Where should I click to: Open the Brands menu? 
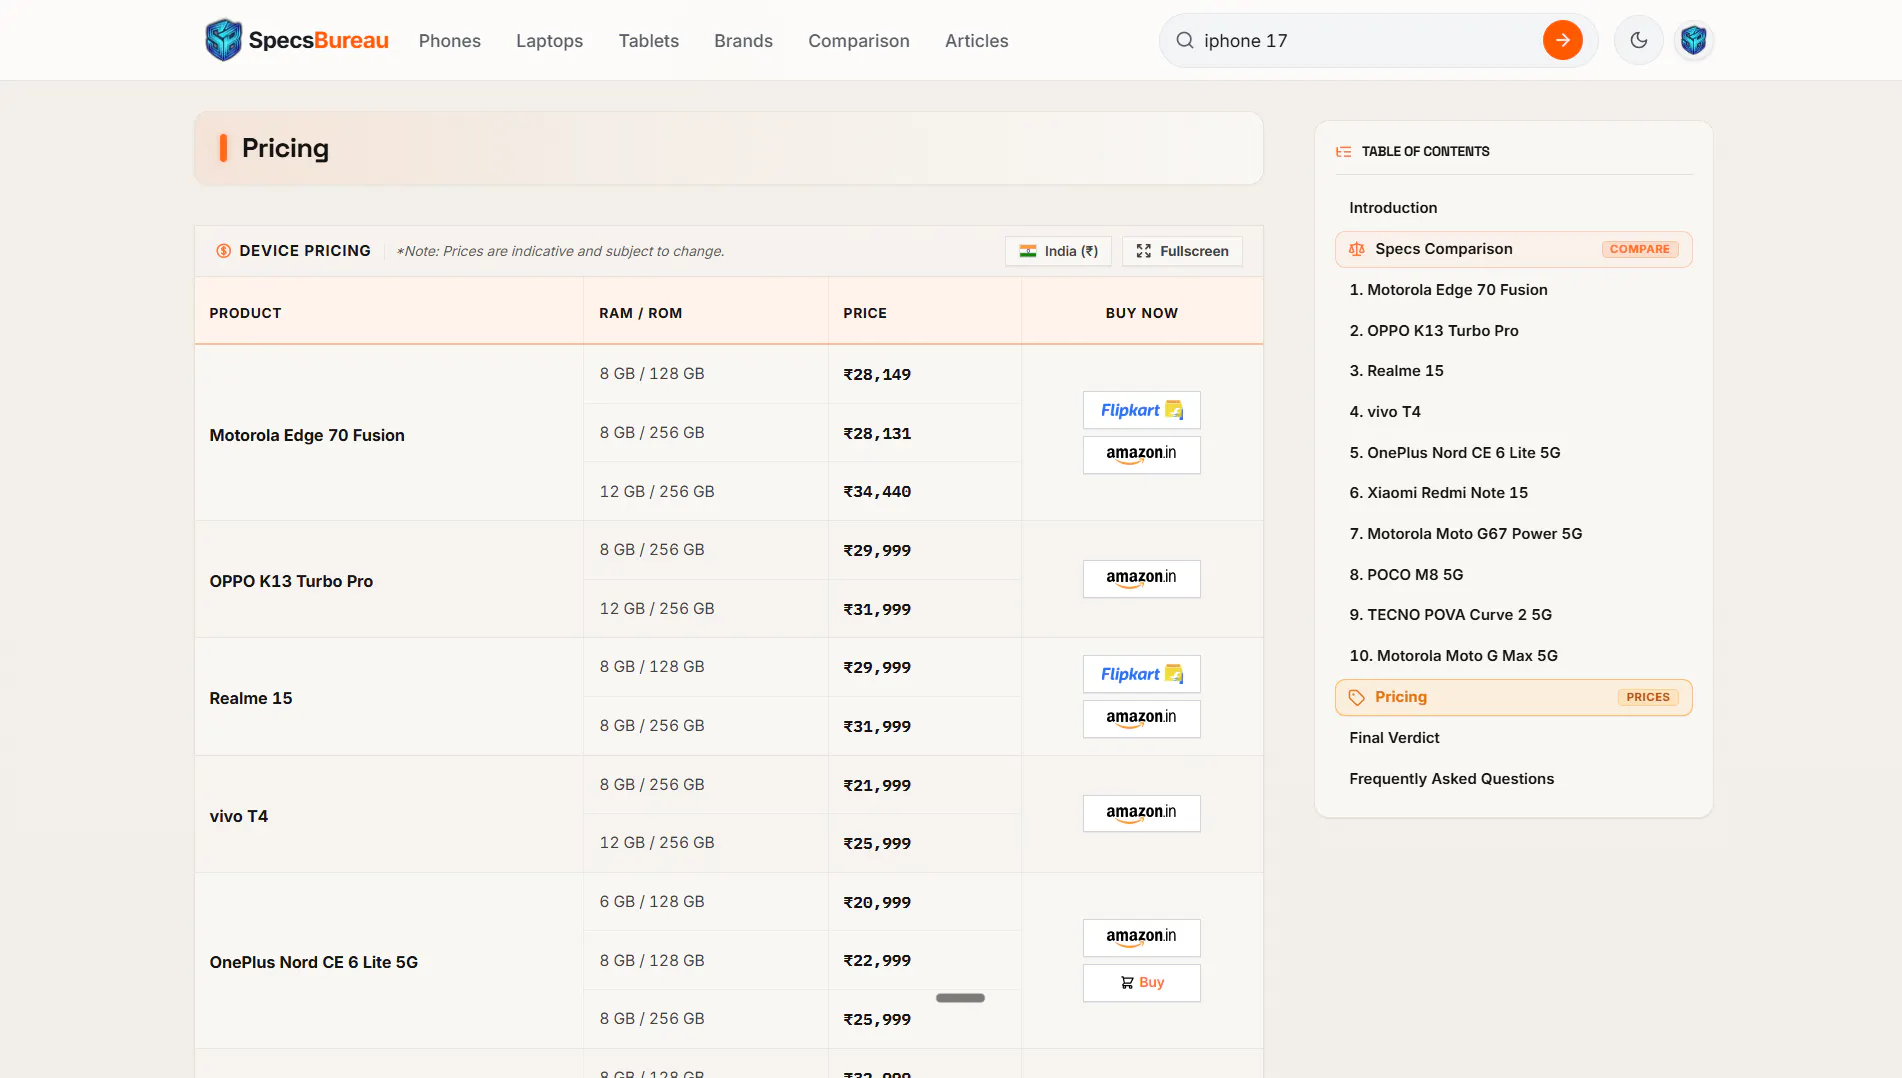tap(743, 41)
